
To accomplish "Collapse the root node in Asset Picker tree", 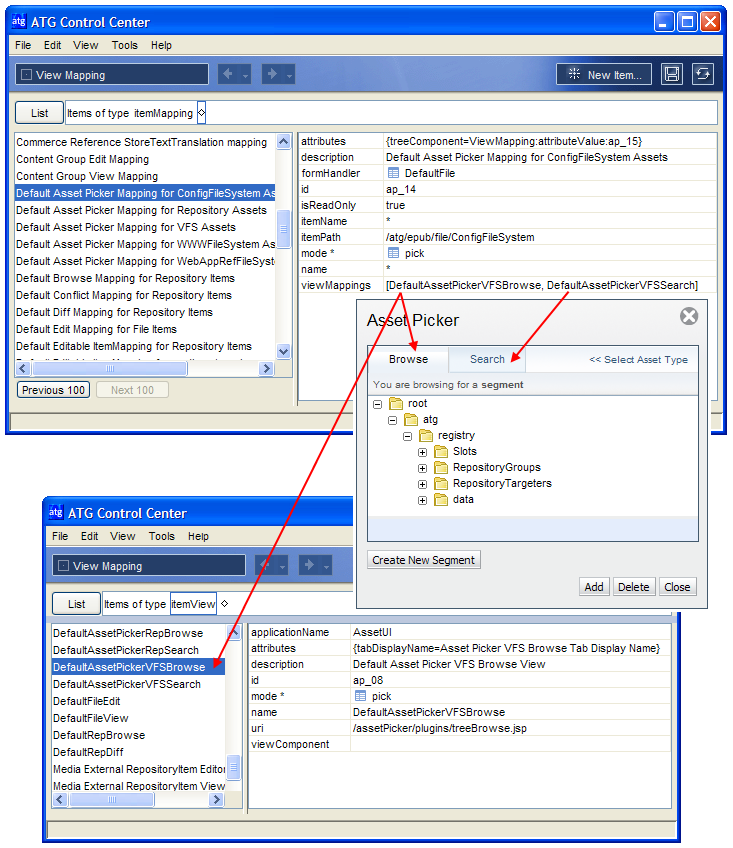I will 378,404.
